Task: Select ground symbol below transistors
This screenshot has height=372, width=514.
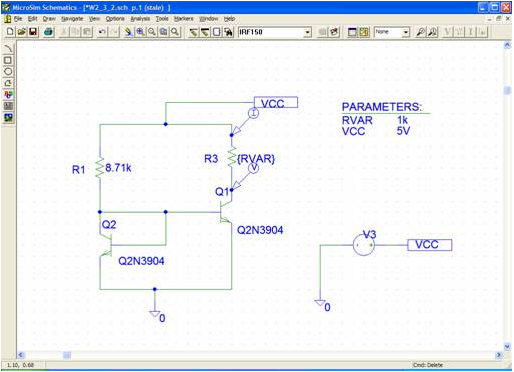Action: [155, 314]
